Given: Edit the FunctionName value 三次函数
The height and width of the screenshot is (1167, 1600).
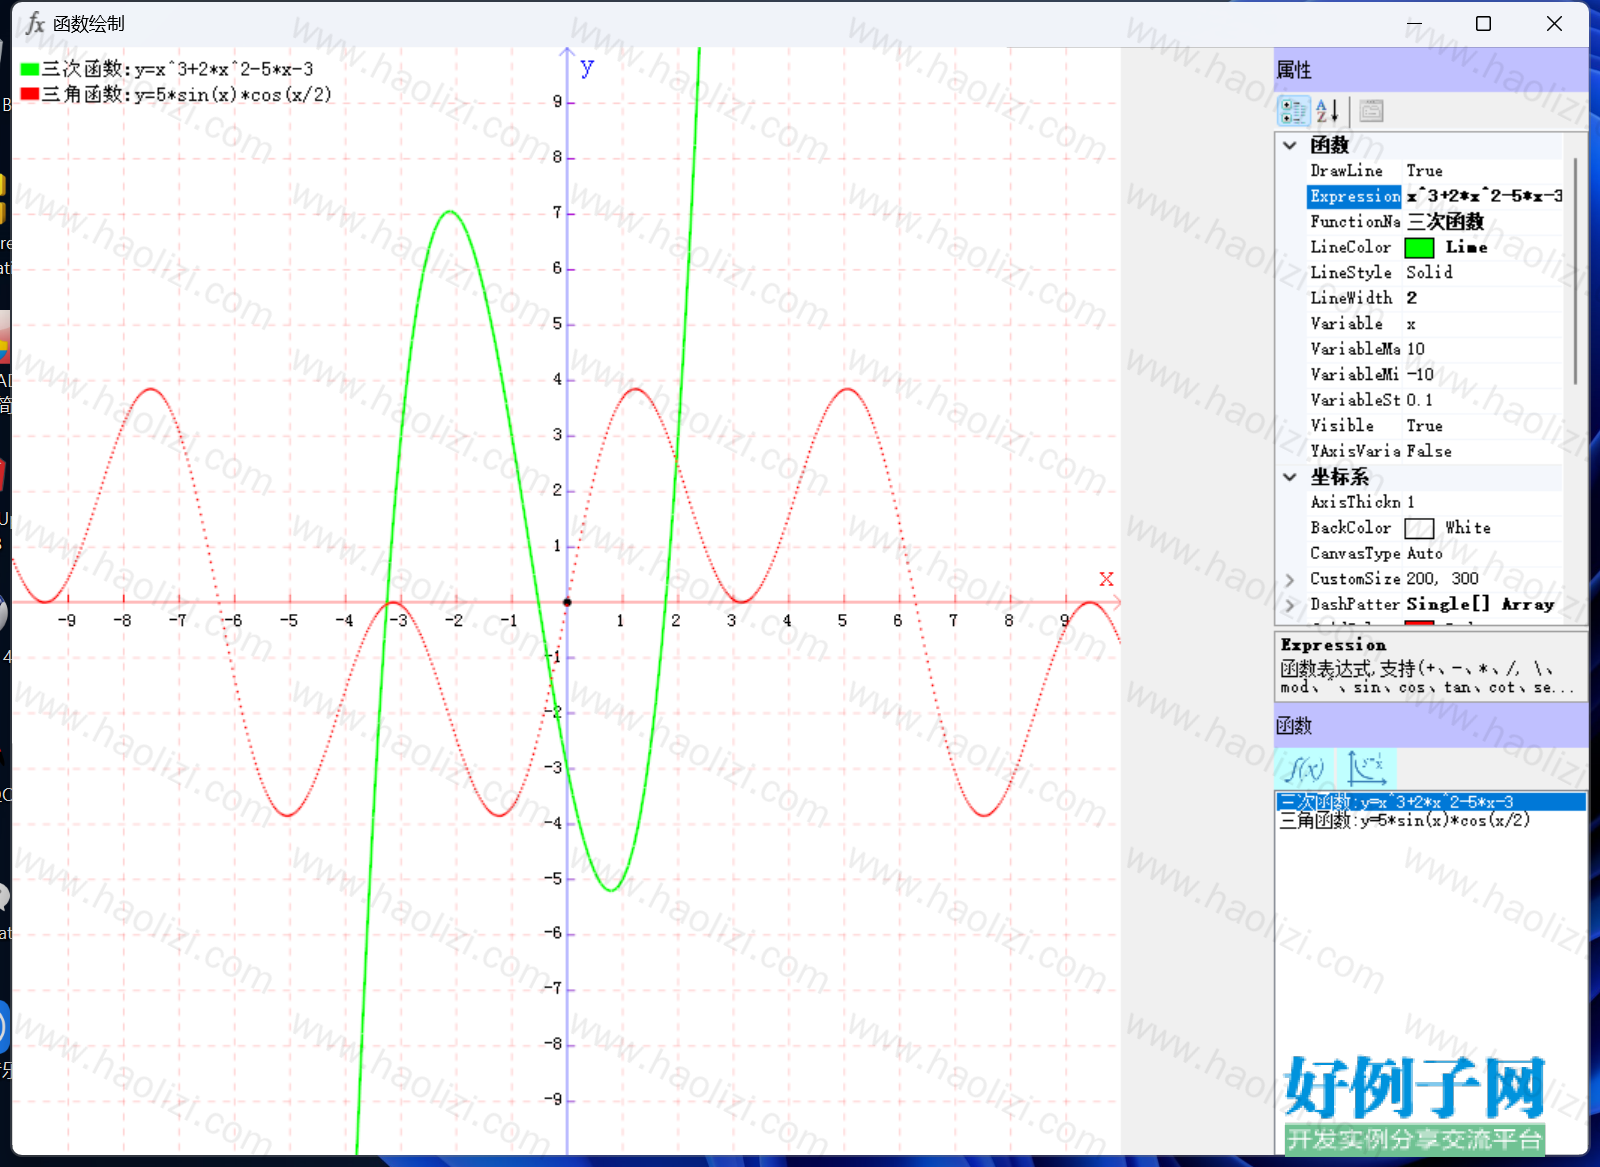Looking at the screenshot, I should [x=1483, y=222].
